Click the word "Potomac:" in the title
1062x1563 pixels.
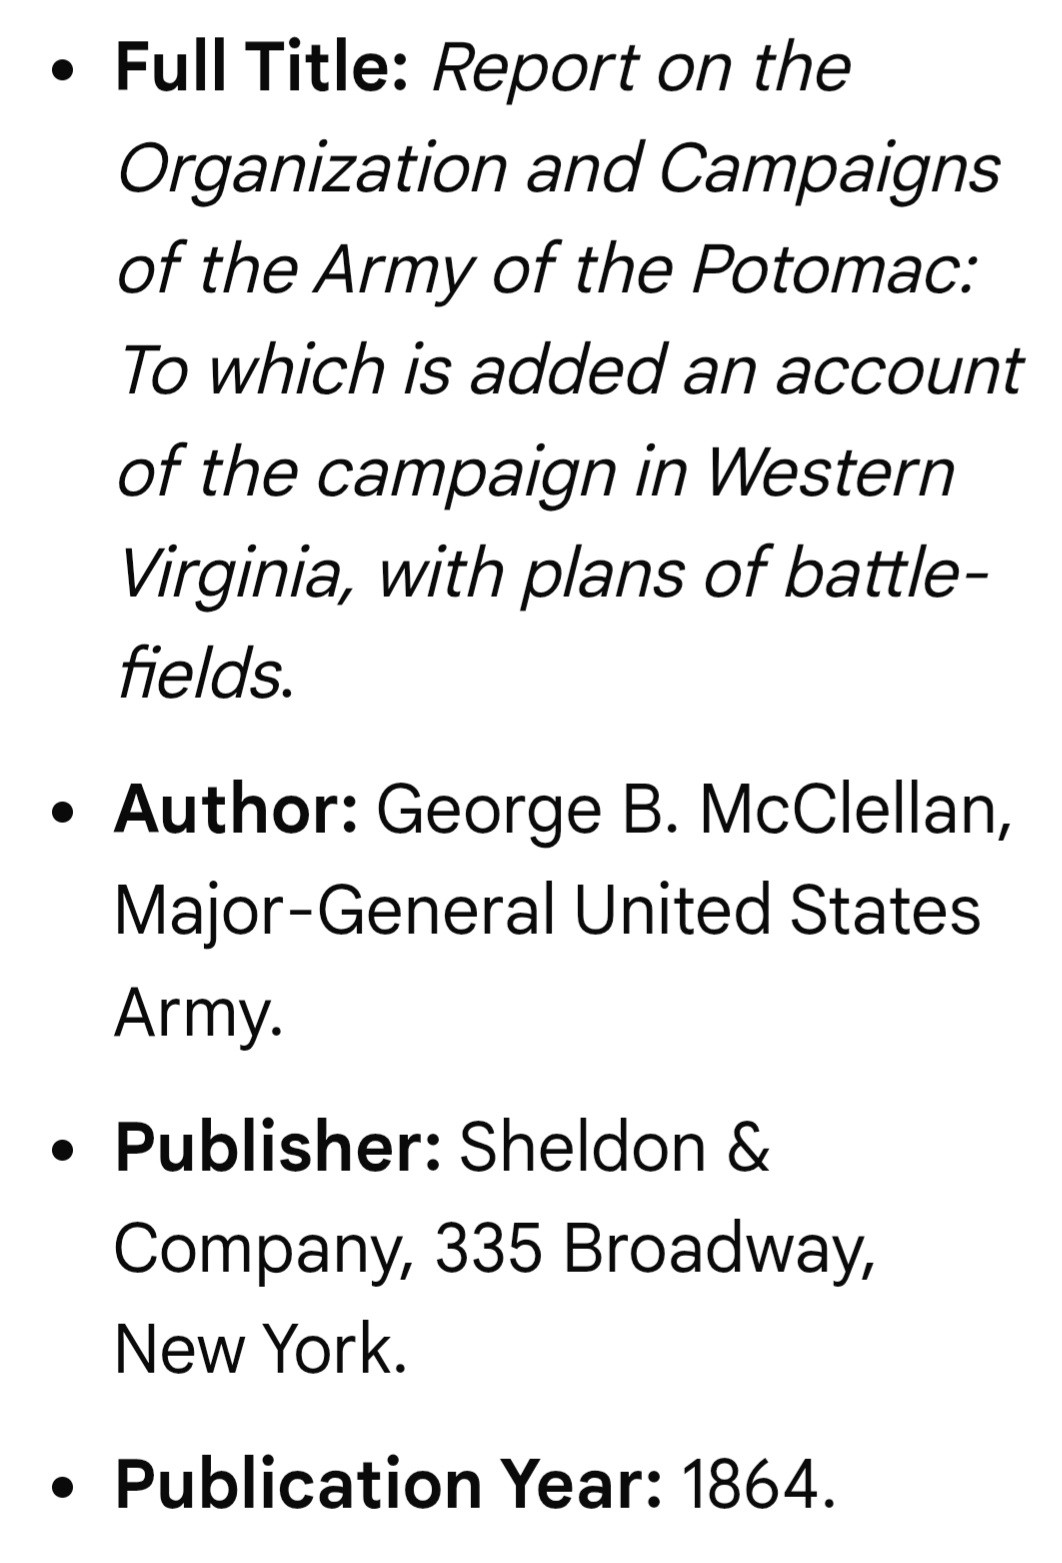(833, 269)
